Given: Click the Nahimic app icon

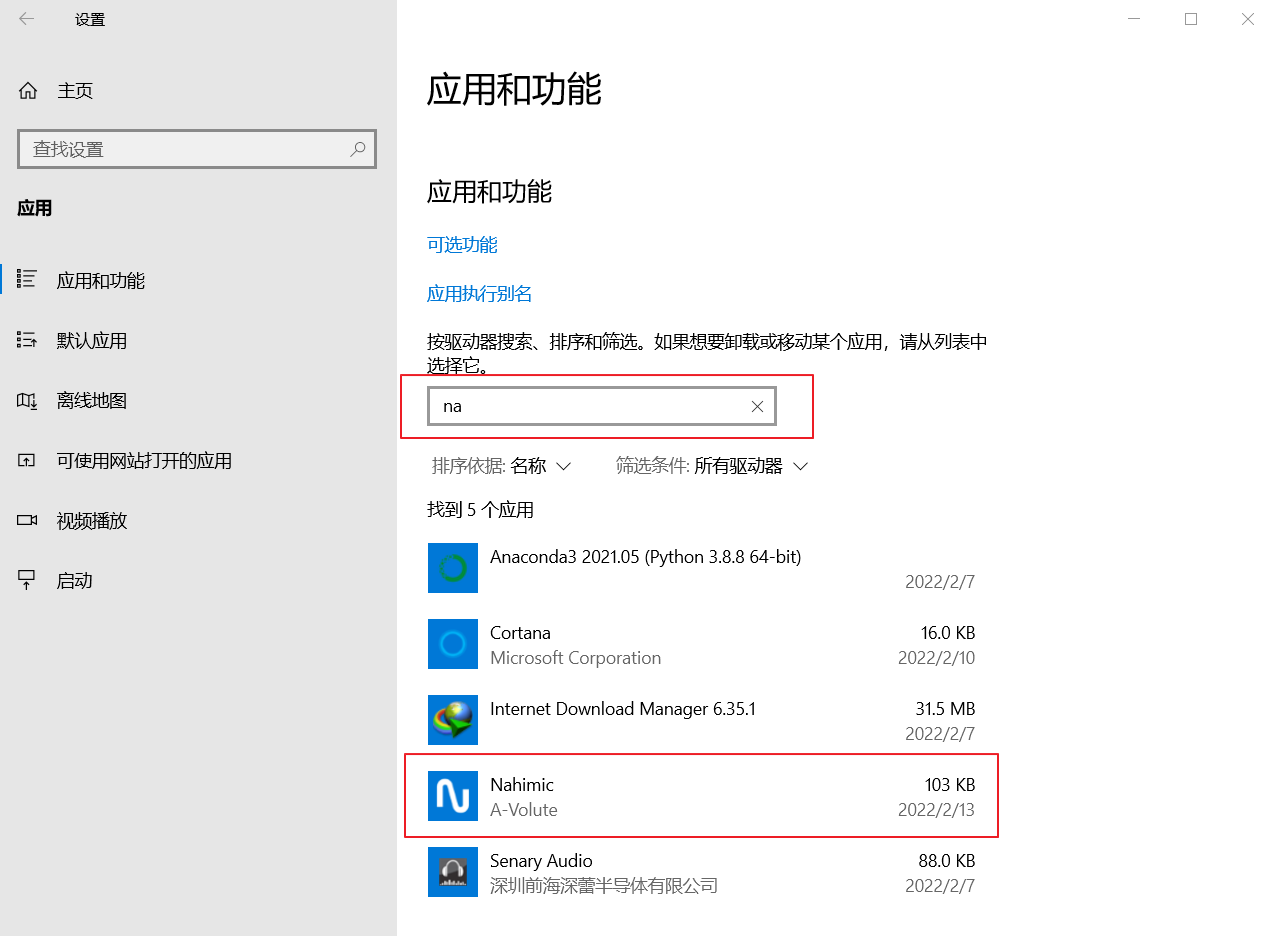Looking at the screenshot, I should 453,796.
